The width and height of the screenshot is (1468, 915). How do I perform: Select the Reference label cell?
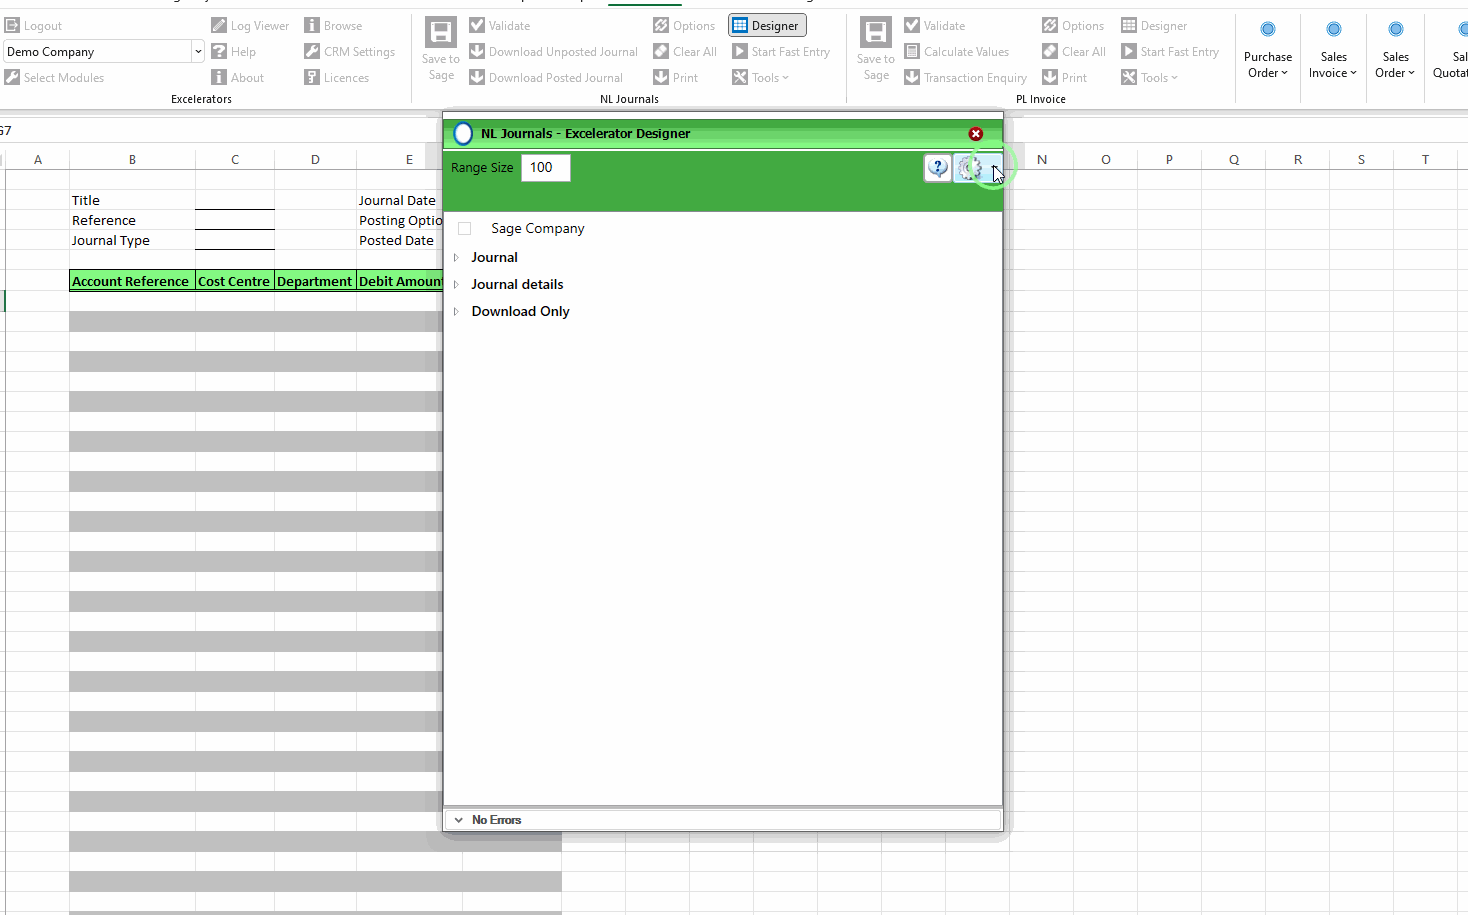click(132, 220)
